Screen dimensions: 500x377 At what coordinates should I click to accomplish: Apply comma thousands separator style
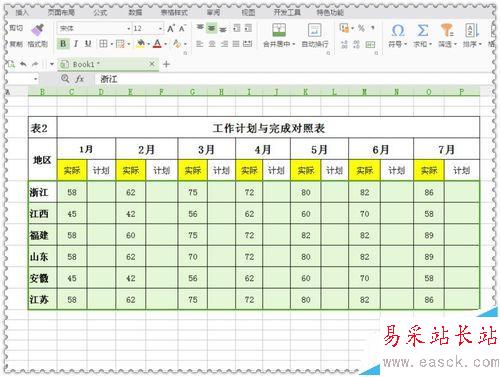(373, 28)
